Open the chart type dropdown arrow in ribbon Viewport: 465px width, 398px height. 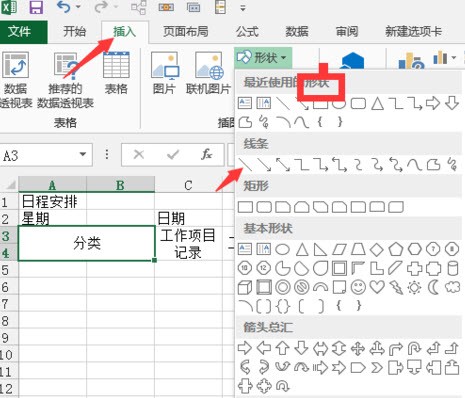click(x=454, y=58)
